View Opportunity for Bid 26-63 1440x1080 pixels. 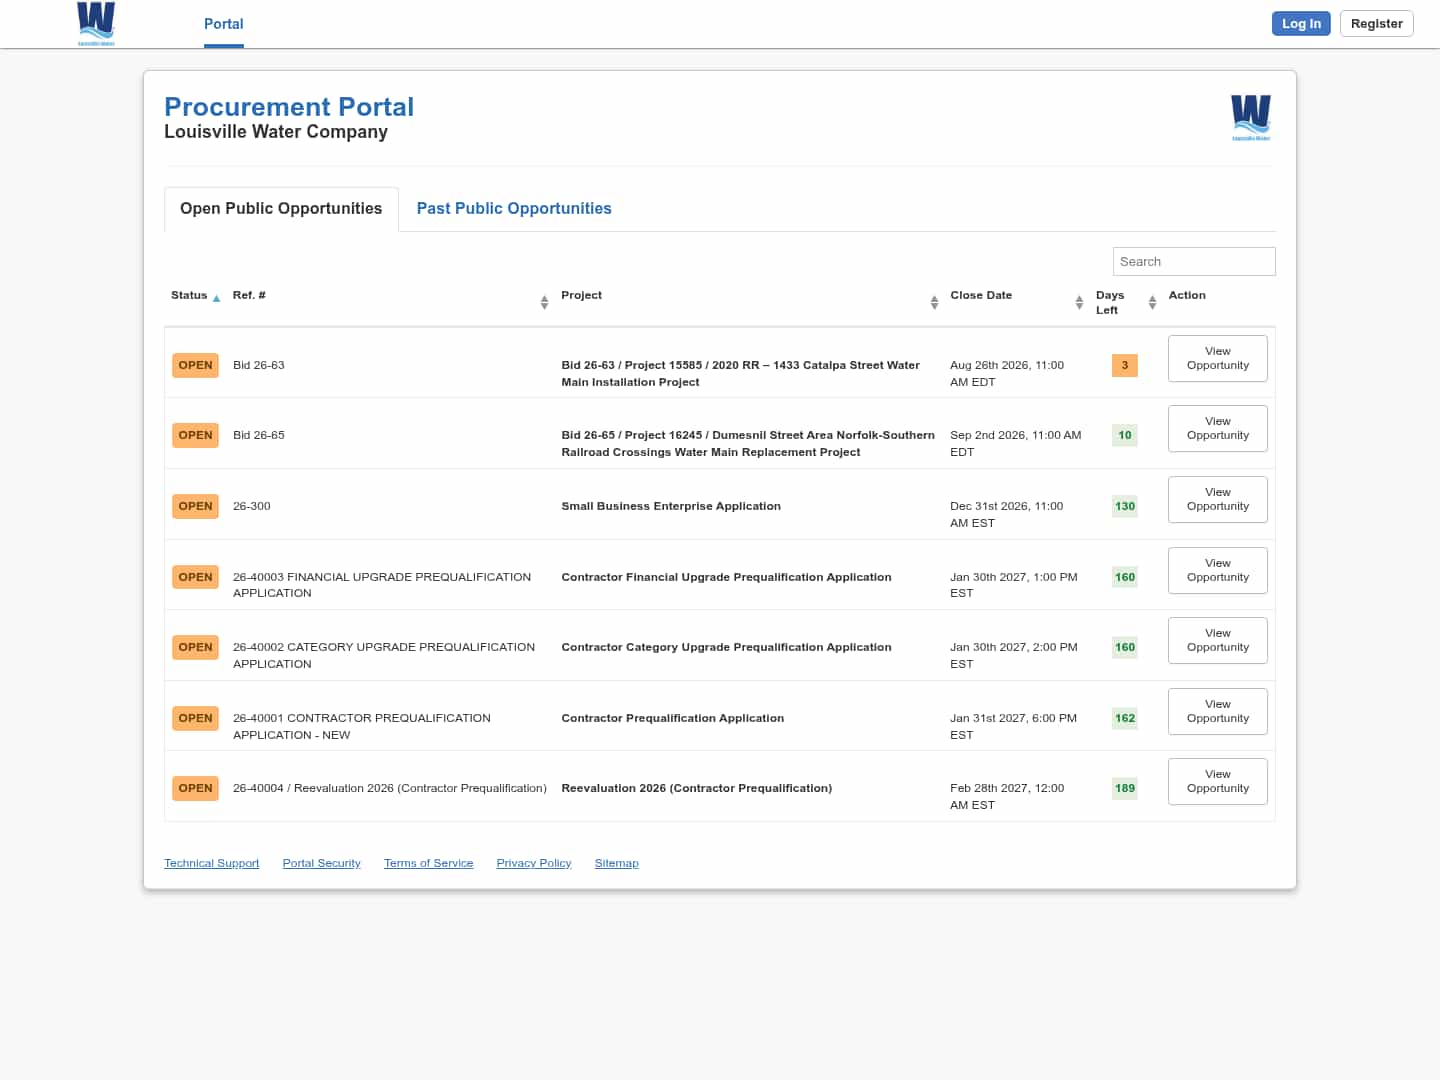point(1218,358)
